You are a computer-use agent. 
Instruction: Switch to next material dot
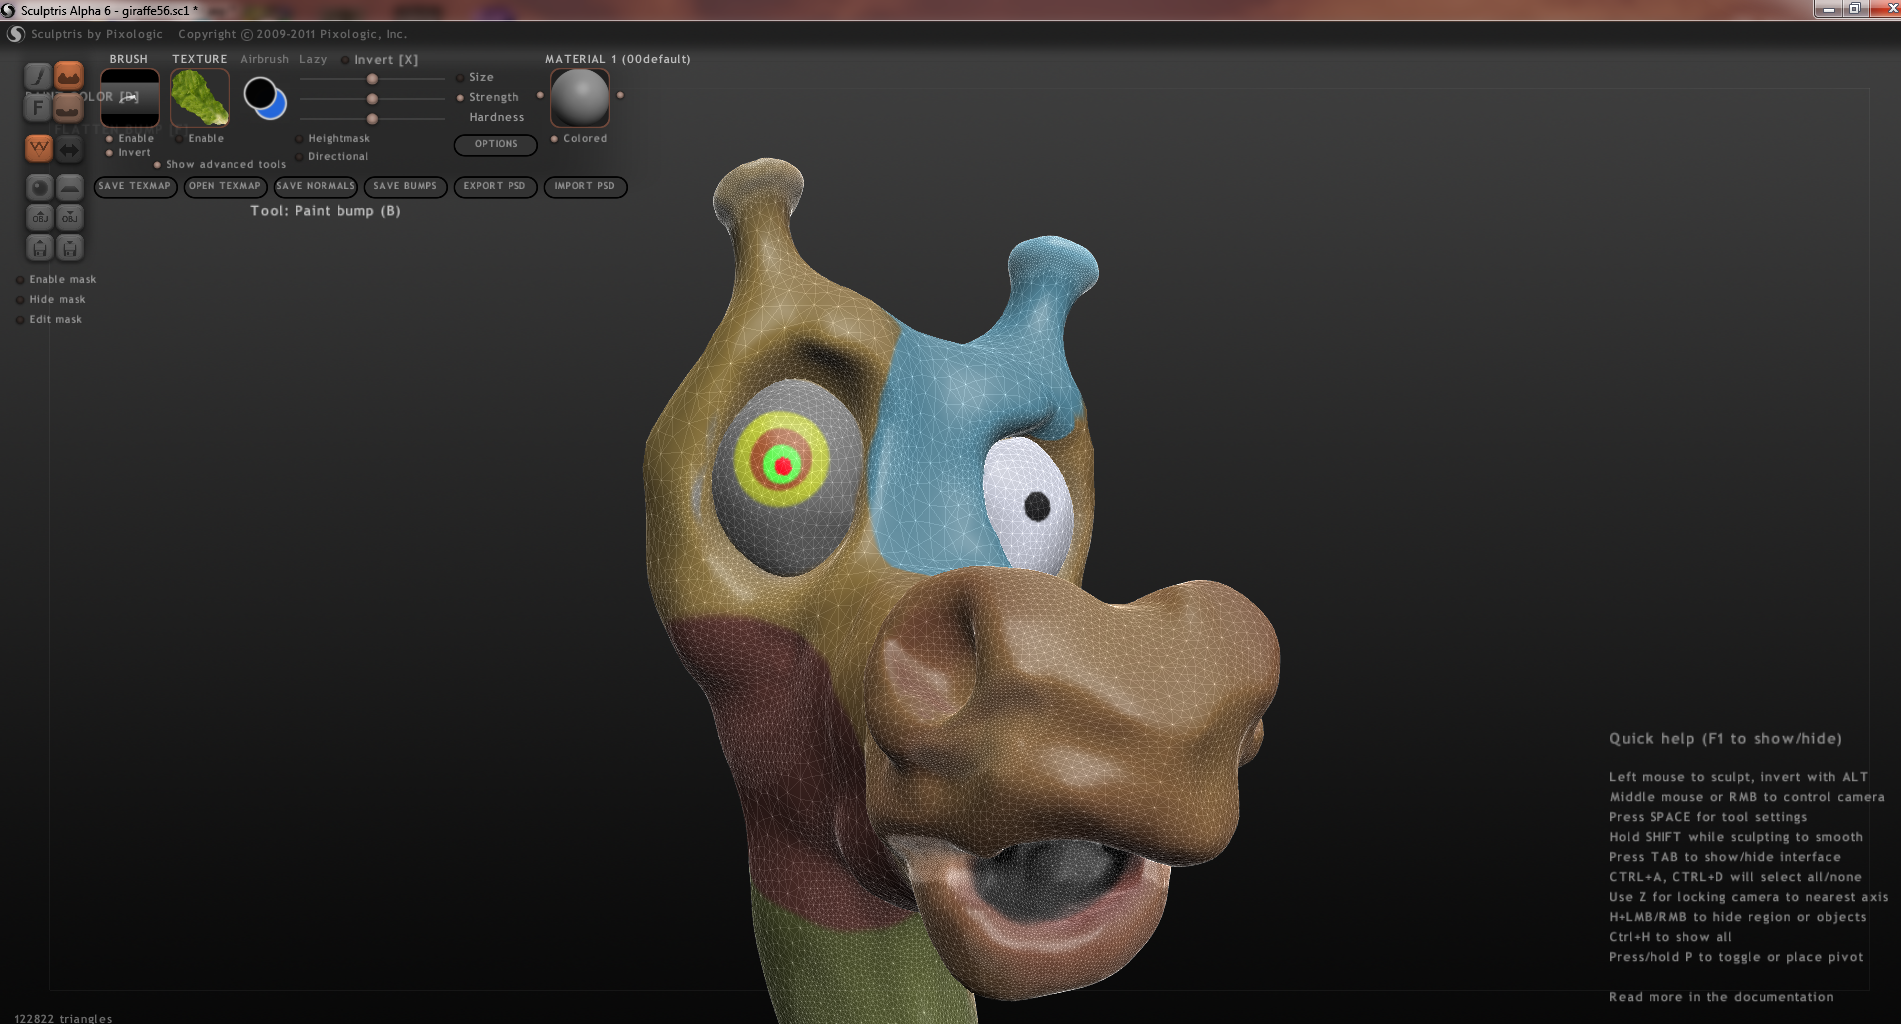click(x=620, y=95)
